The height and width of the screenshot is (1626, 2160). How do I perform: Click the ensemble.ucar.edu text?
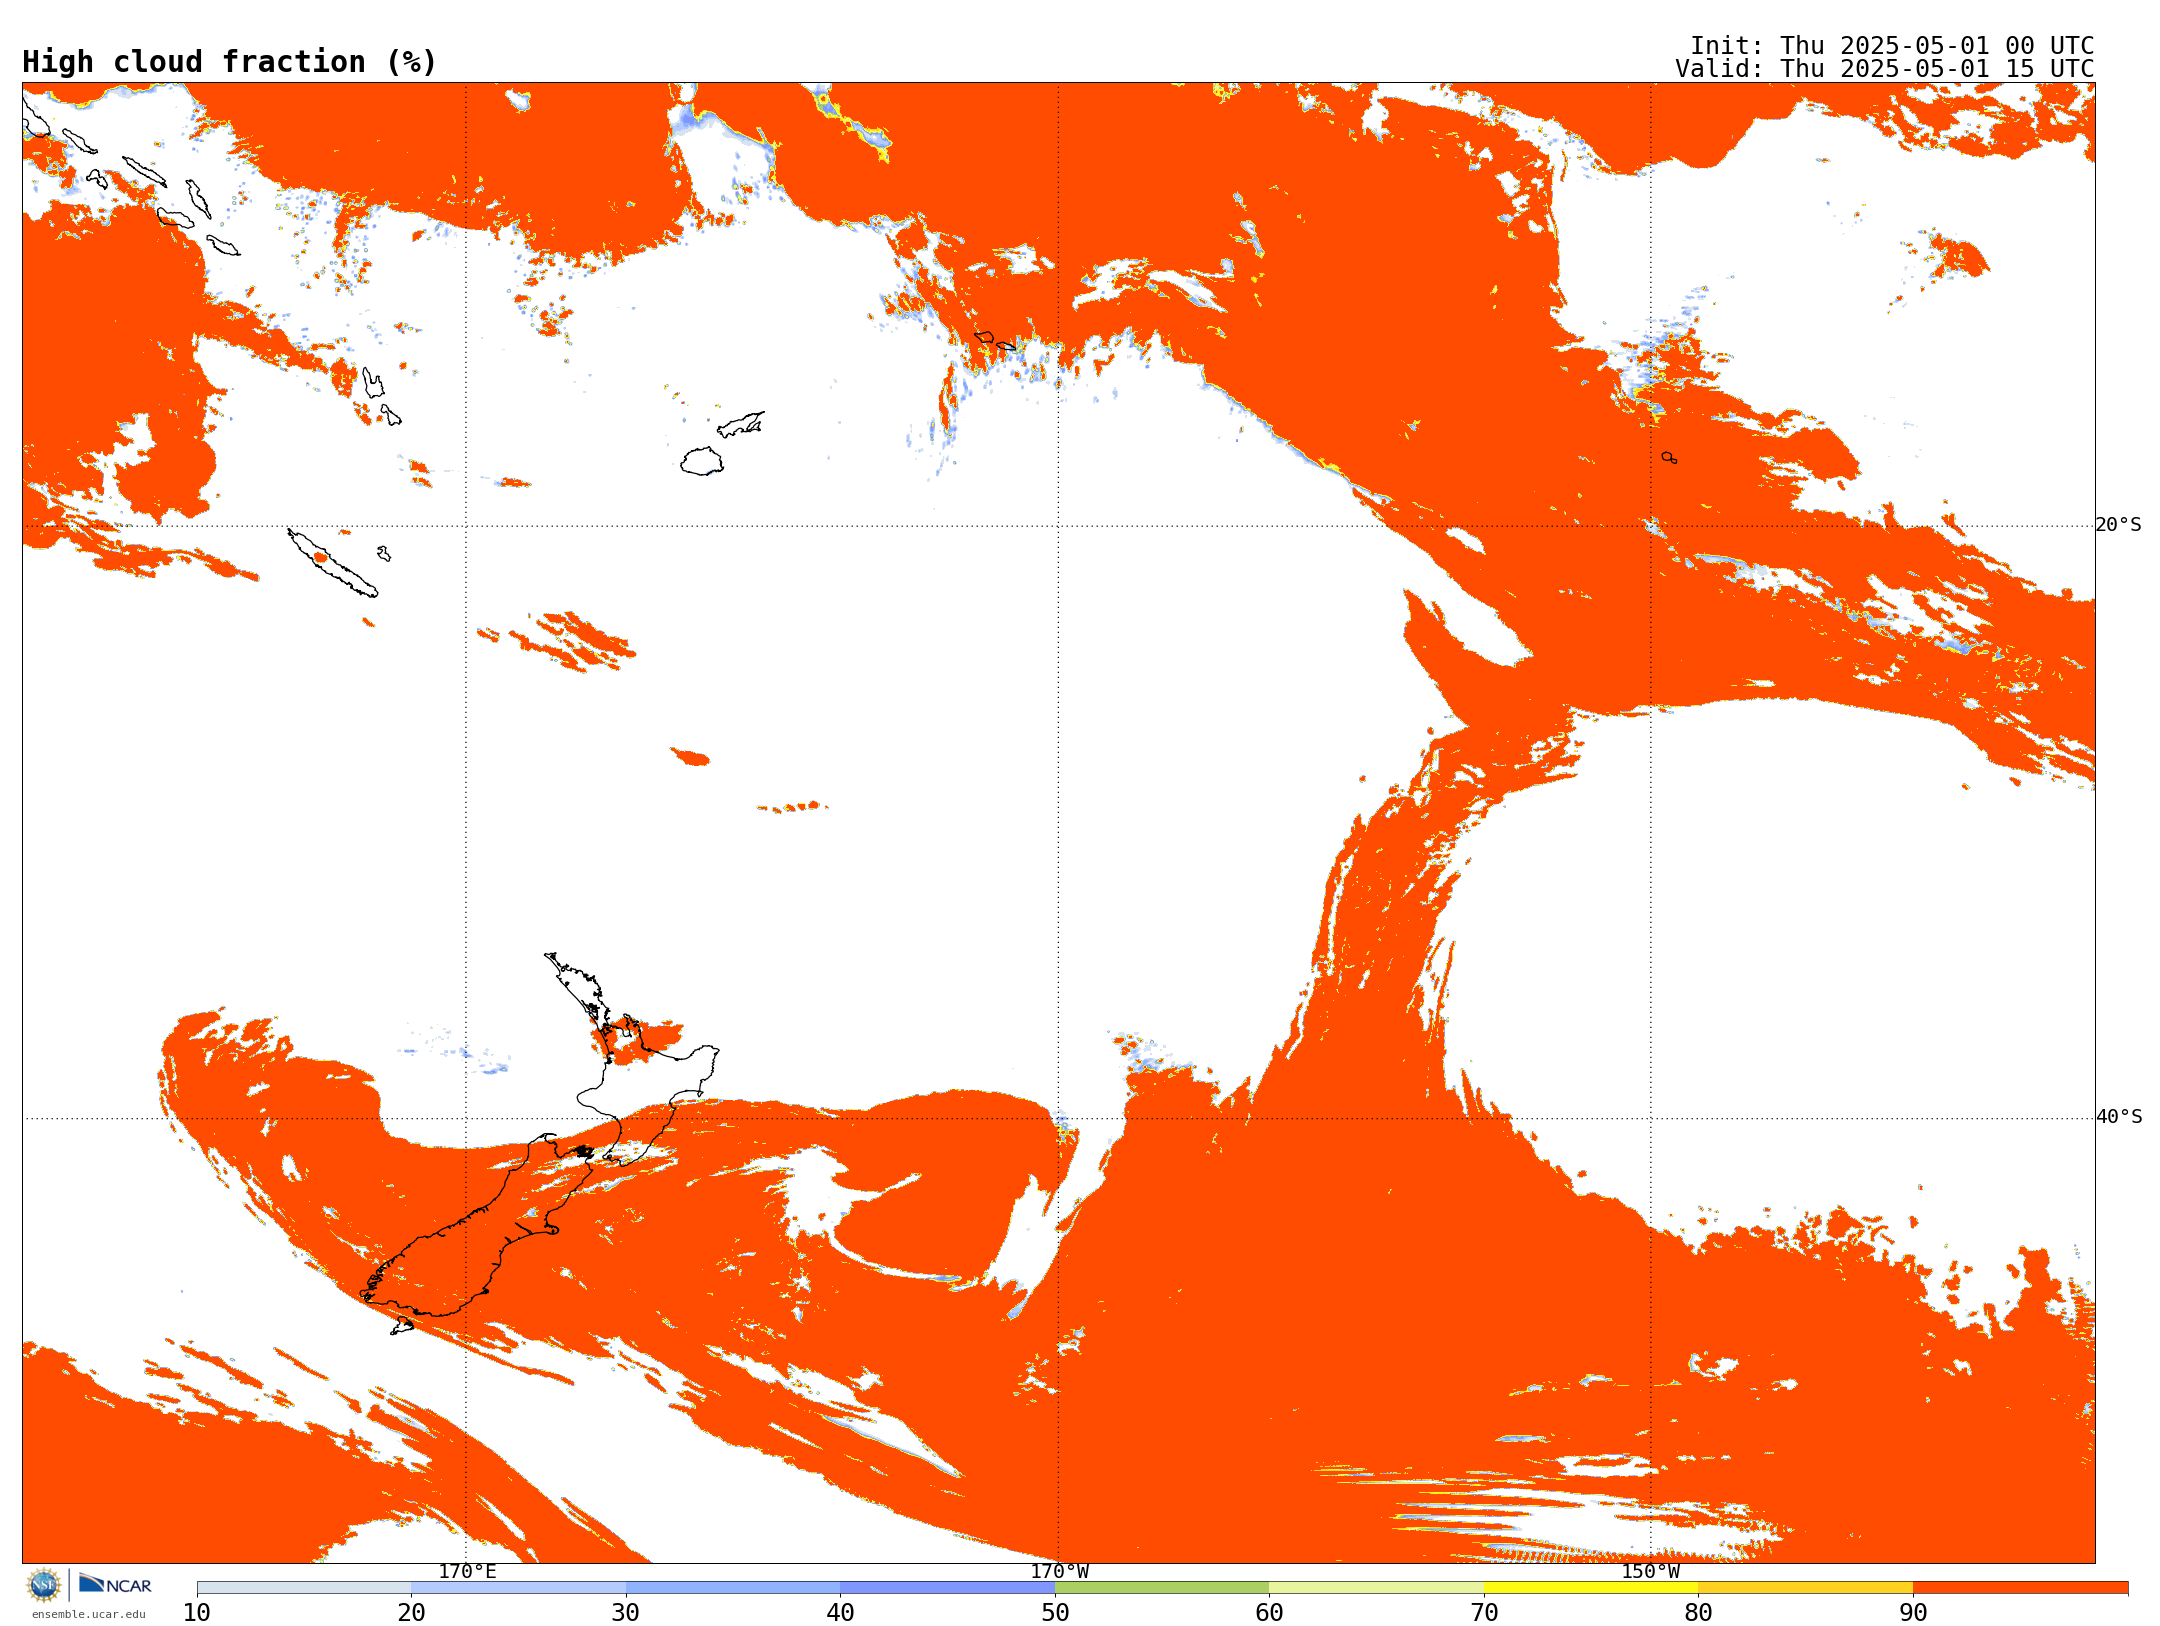[89, 1614]
